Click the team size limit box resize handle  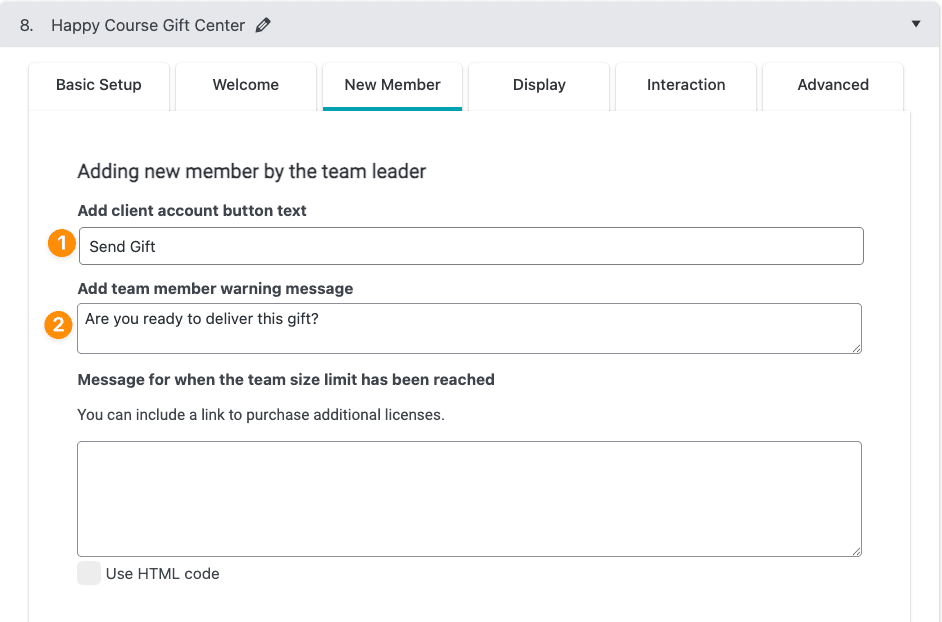(x=856, y=551)
